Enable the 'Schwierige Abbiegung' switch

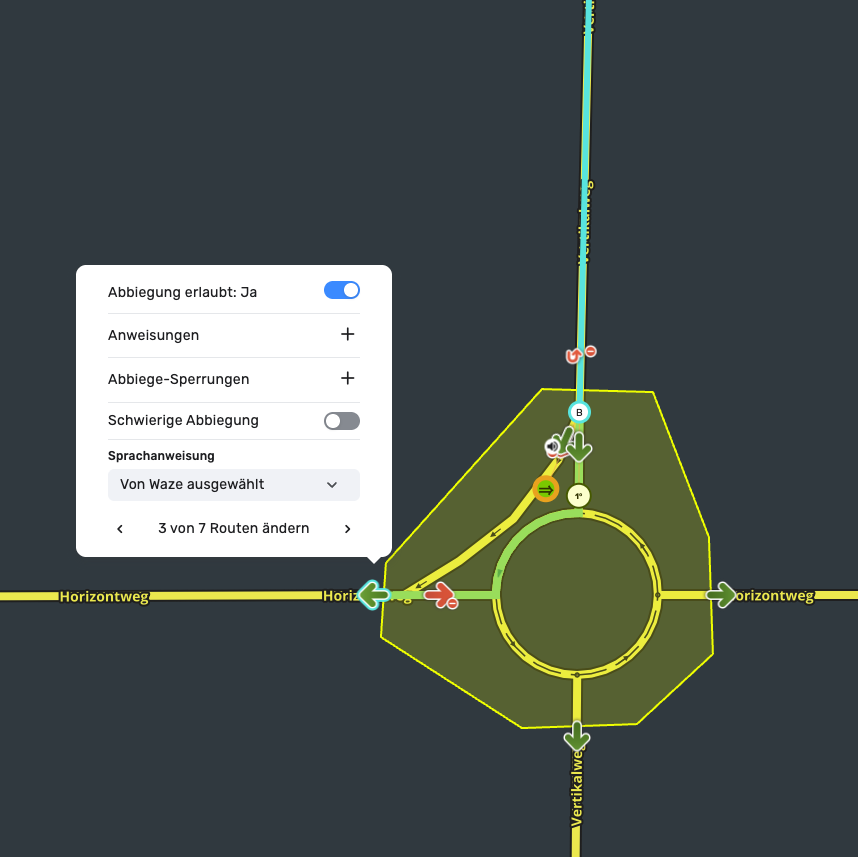tap(341, 421)
